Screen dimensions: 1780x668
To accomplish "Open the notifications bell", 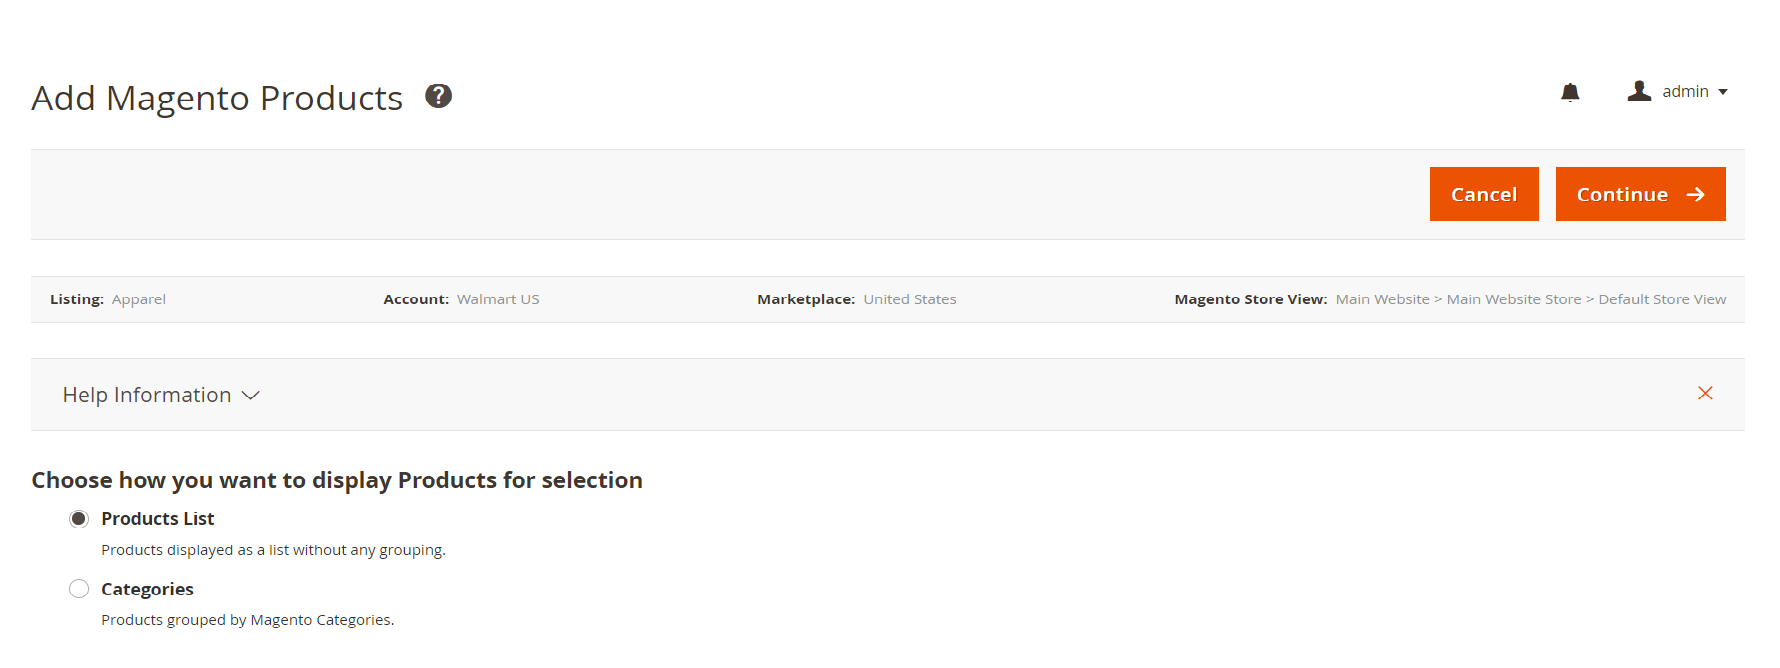I will [1570, 92].
